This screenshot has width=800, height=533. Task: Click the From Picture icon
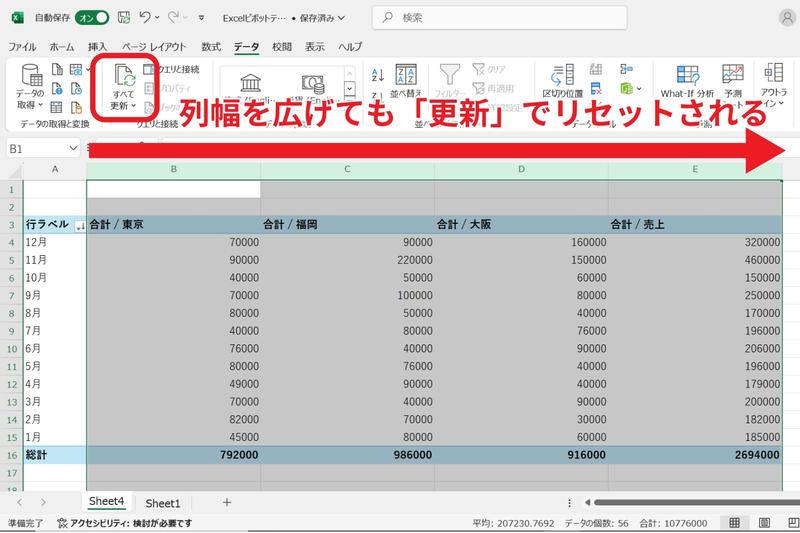76,69
